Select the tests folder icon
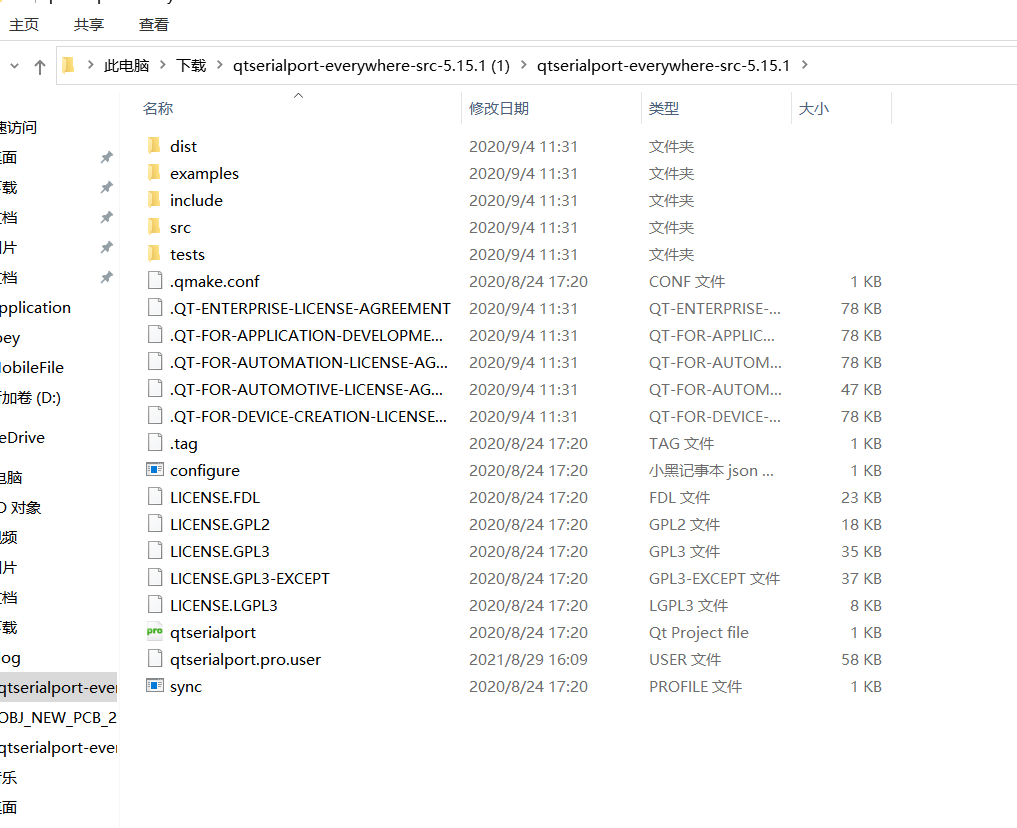 click(x=154, y=254)
